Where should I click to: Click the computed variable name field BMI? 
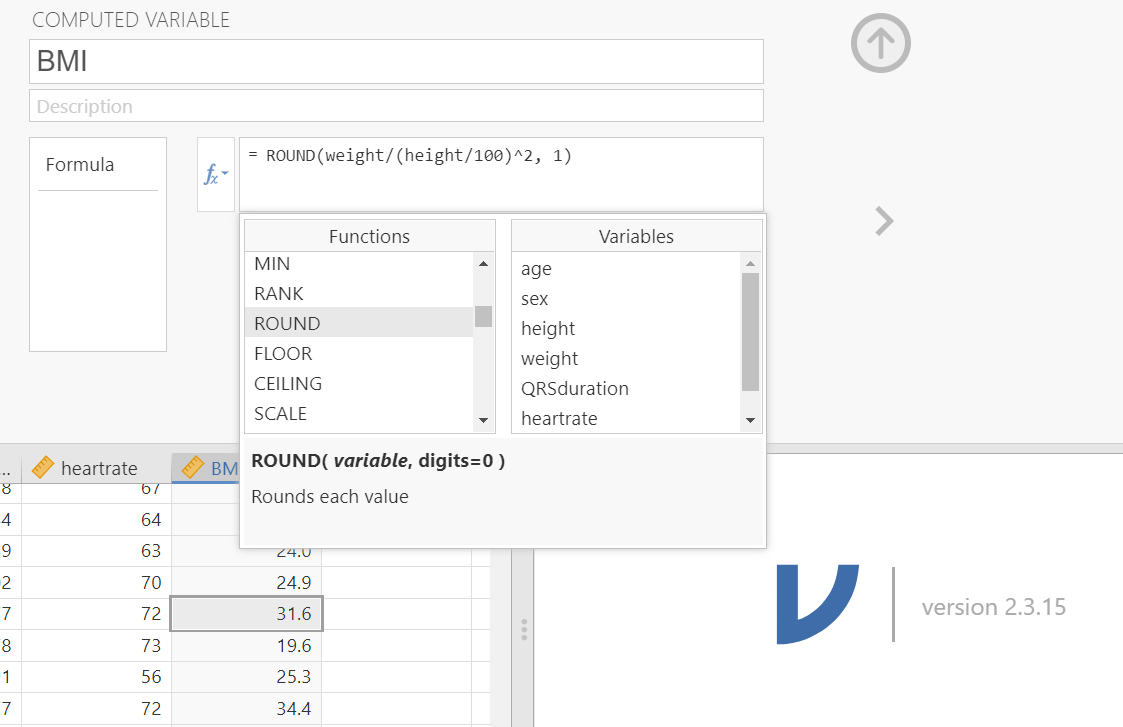[x=396, y=61]
